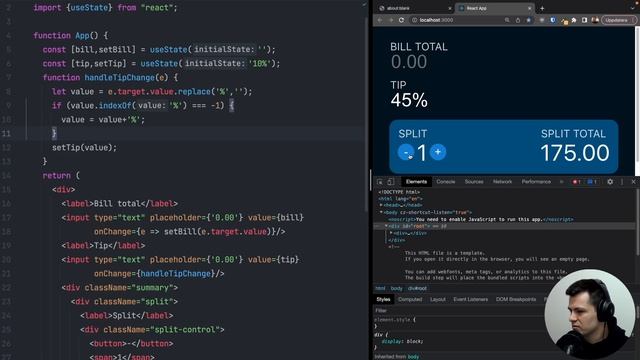Click the DevTools elements panel scrollbar
The image size is (640, 360).
point(637,223)
